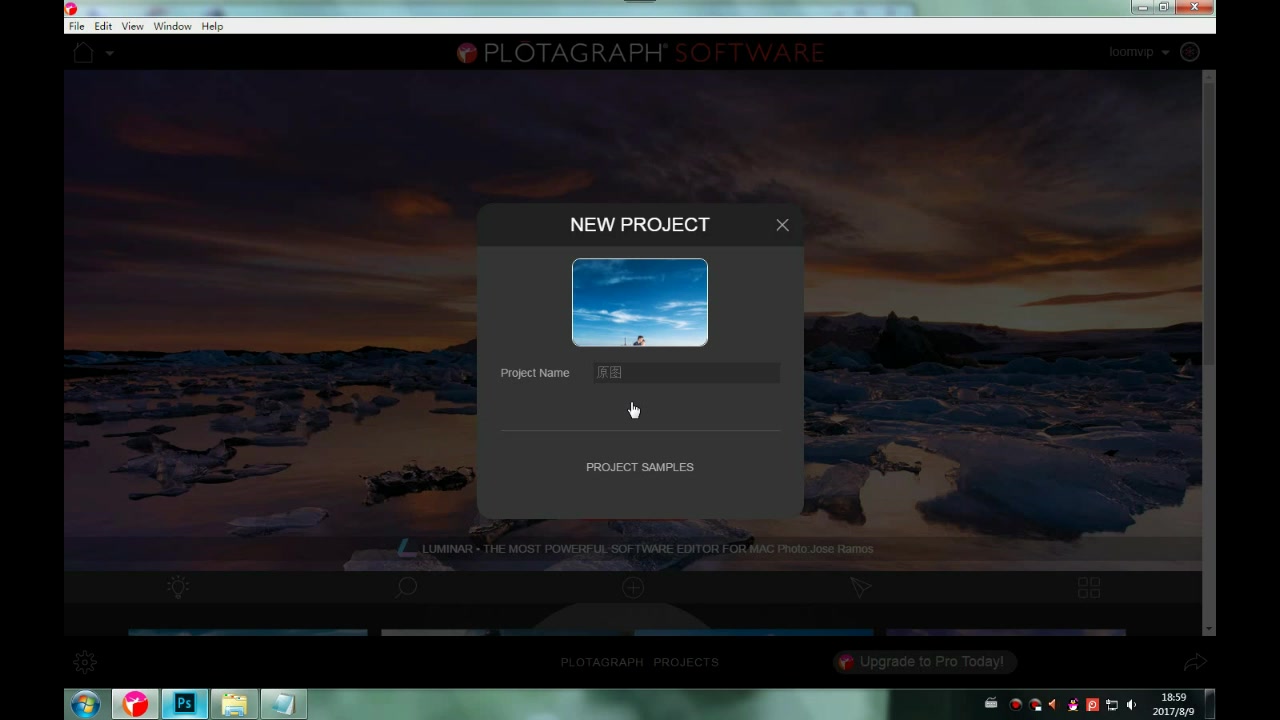Switch to Photoshop on the taskbar
Screen dimensions: 1280x720
point(184,704)
